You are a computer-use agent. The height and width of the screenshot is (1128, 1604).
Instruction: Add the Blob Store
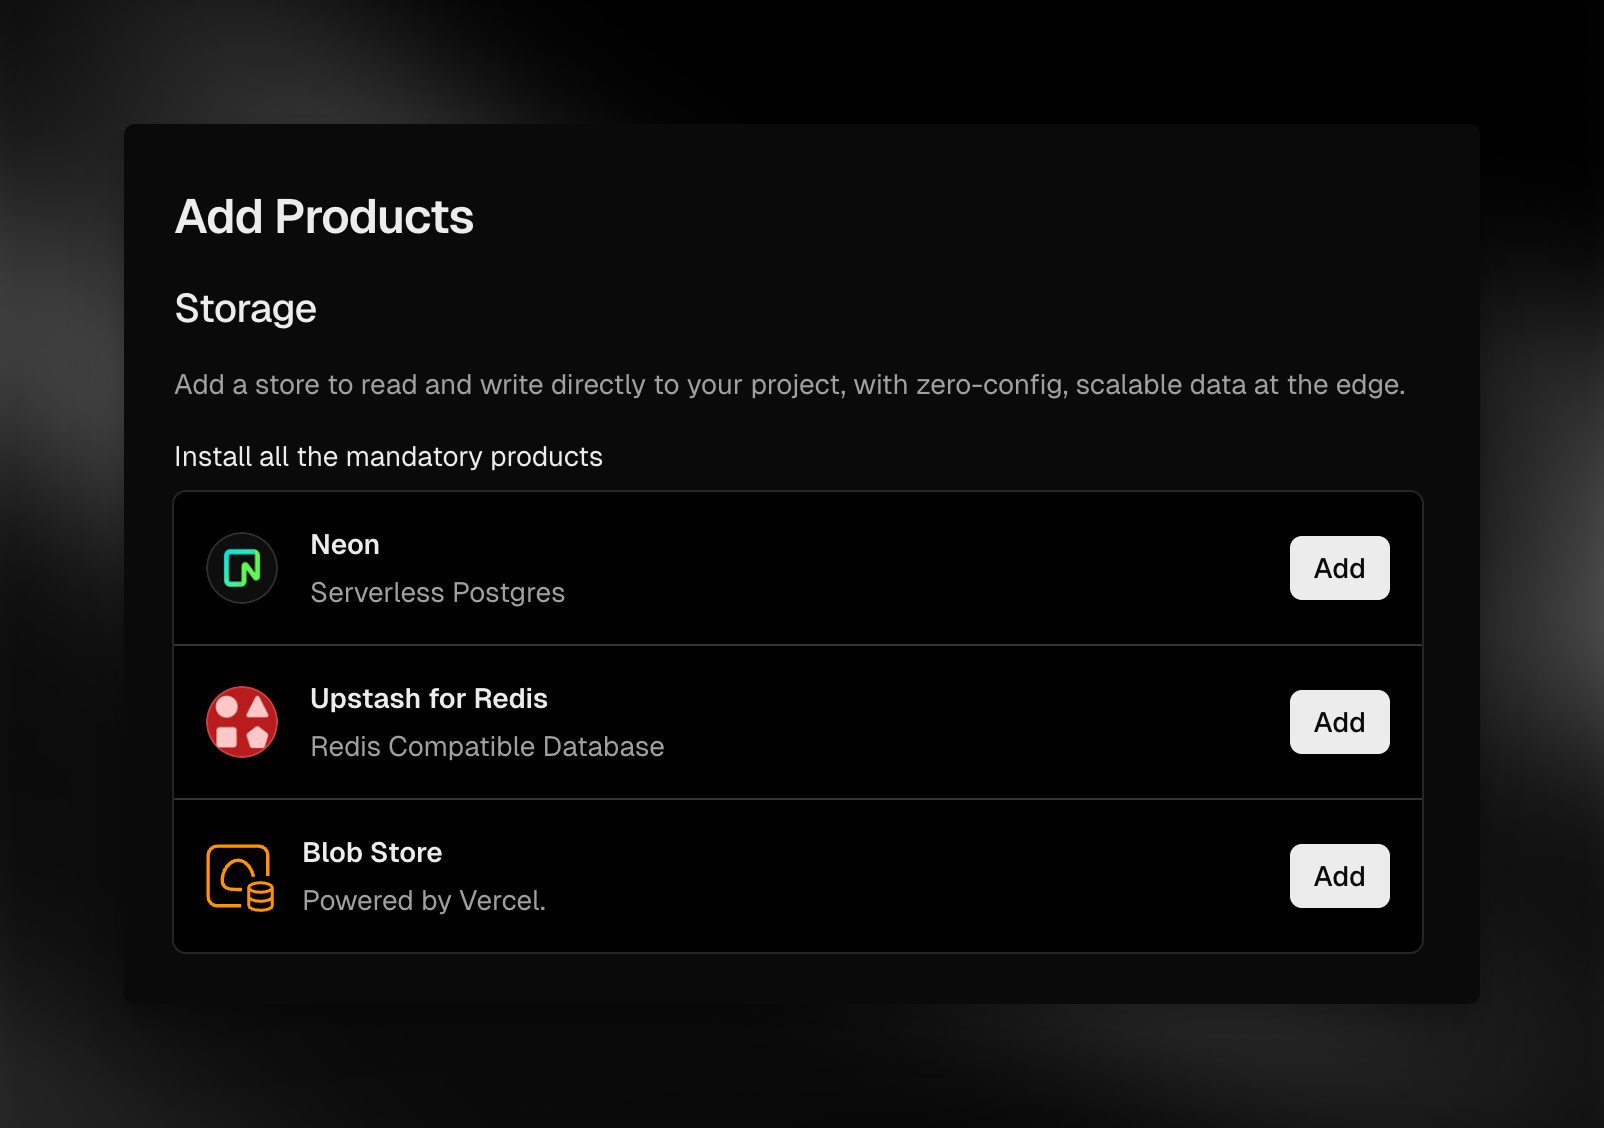(1339, 876)
